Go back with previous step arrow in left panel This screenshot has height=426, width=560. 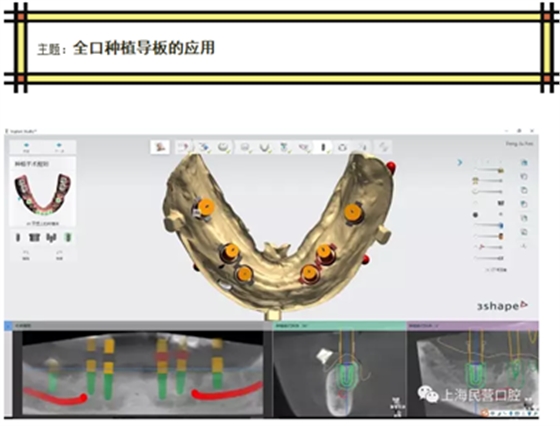[26, 147]
